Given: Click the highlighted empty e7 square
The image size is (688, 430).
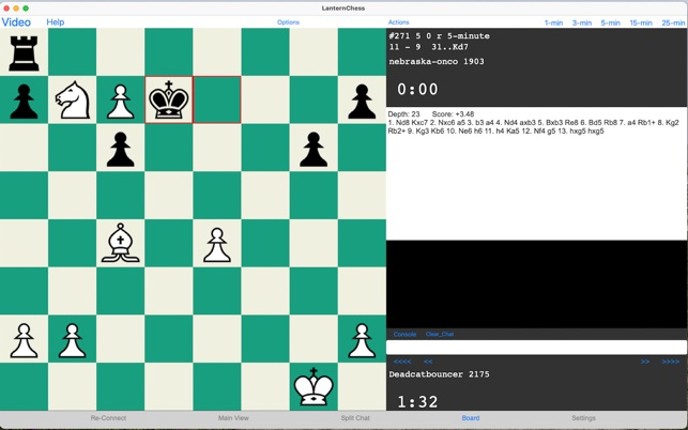Looking at the screenshot, I should click(x=217, y=100).
